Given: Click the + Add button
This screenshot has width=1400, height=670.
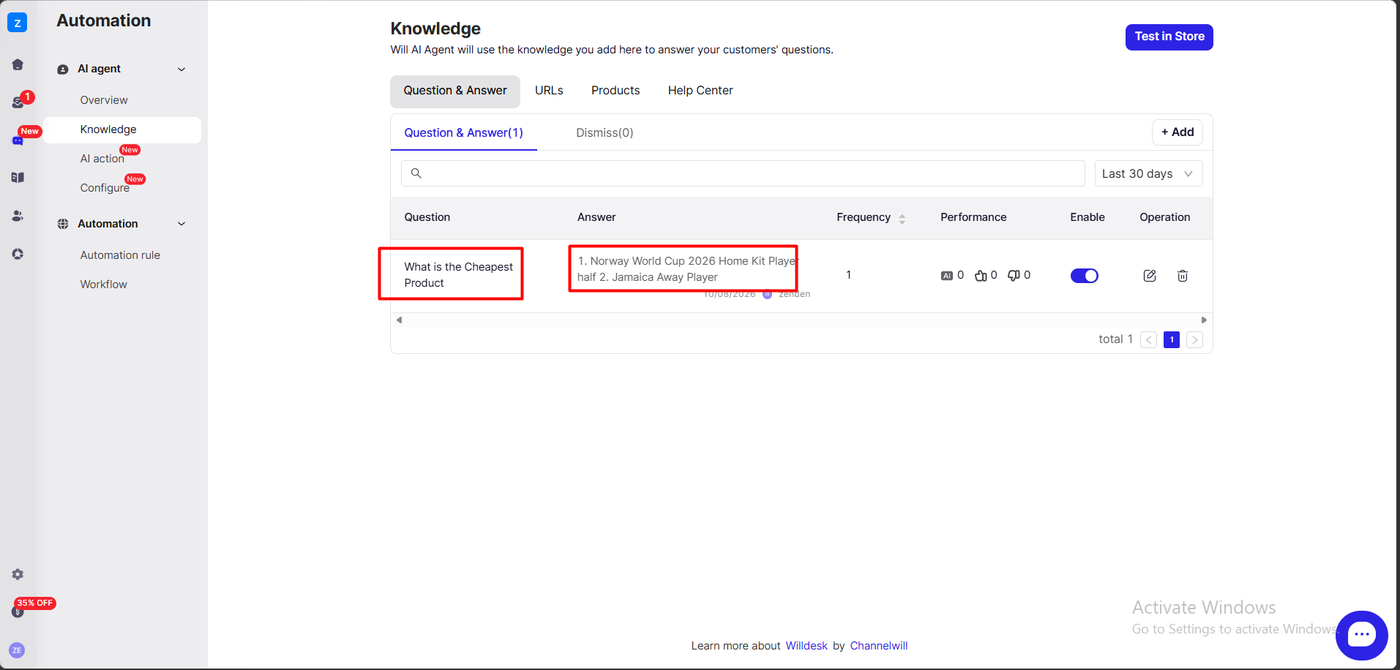Looking at the screenshot, I should click(x=1177, y=132).
